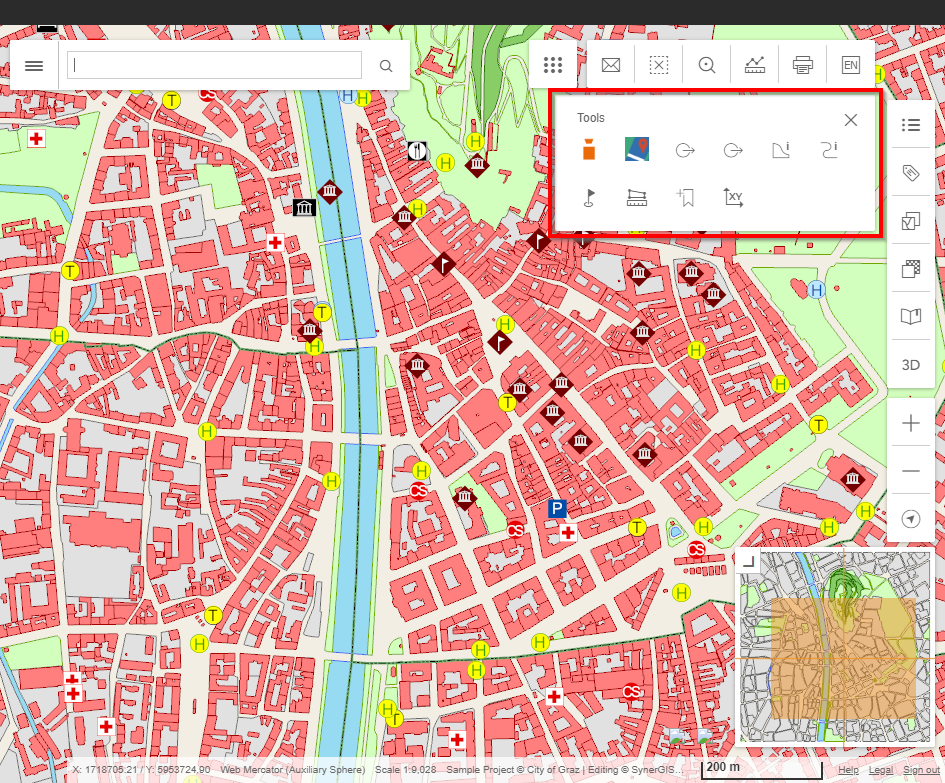This screenshot has width=945, height=783.
Task: Close the Tools panel
Action: coord(851,120)
